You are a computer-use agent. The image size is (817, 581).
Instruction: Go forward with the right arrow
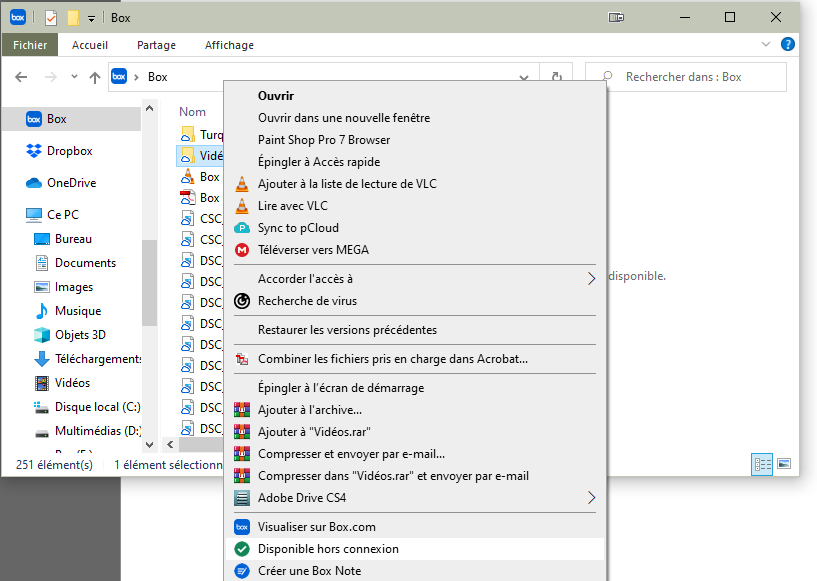click(51, 77)
